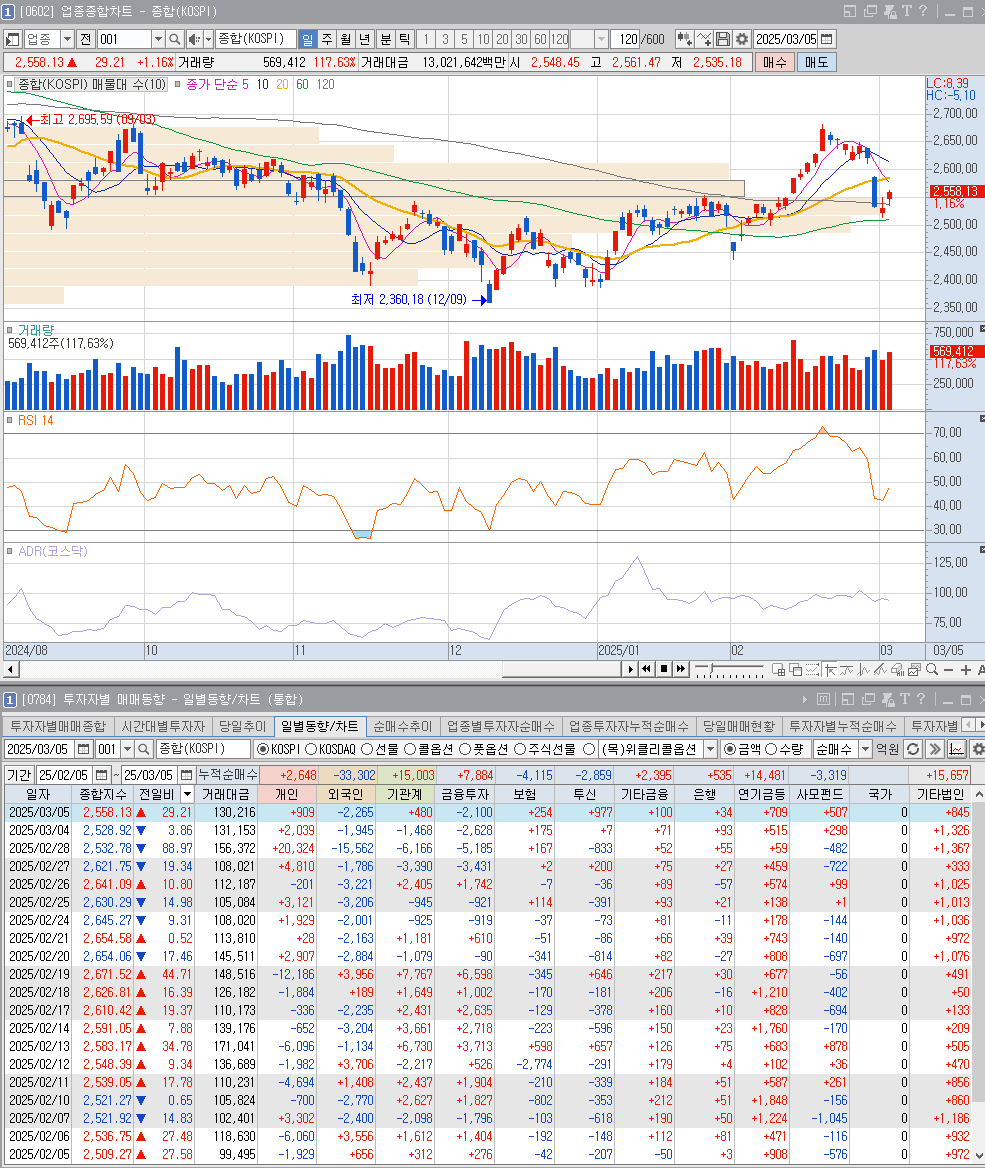
Task: Click the search magnifier beside code 001 in chart window
Action: (x=174, y=39)
